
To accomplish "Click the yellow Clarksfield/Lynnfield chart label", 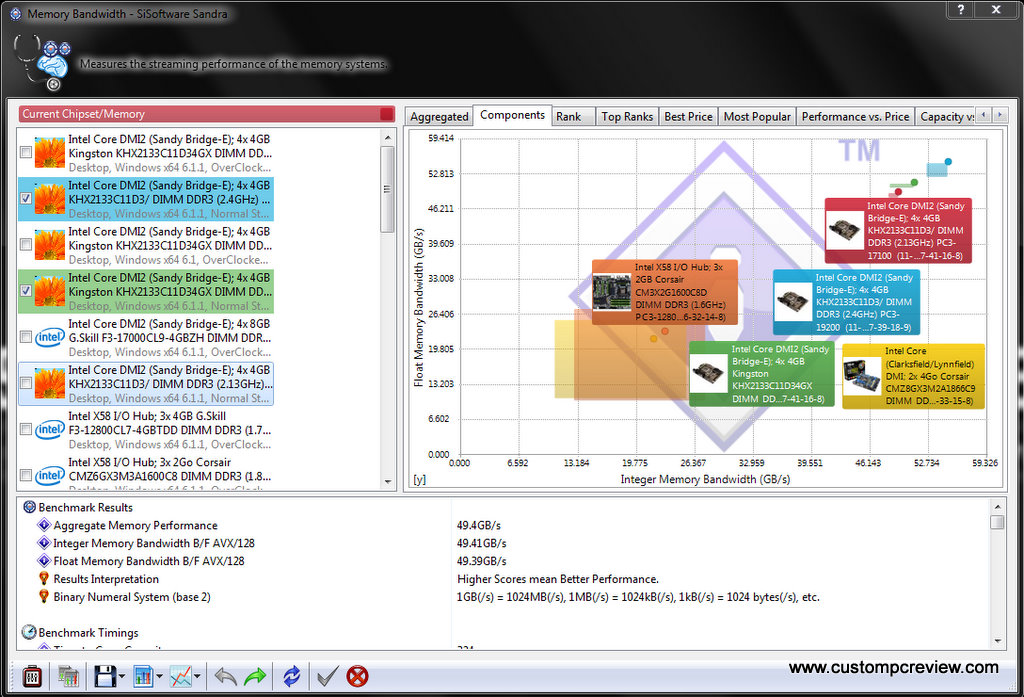I will pyautogui.click(x=913, y=376).
